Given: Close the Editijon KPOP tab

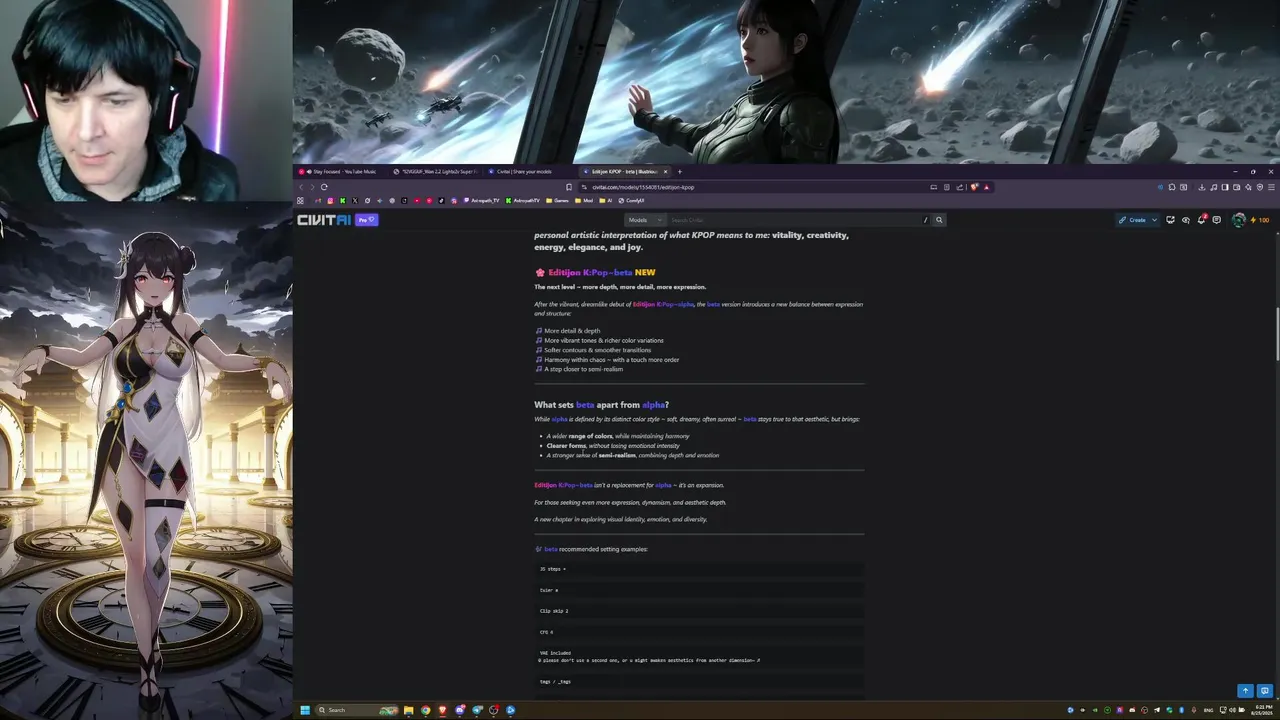Looking at the screenshot, I should tap(666, 171).
